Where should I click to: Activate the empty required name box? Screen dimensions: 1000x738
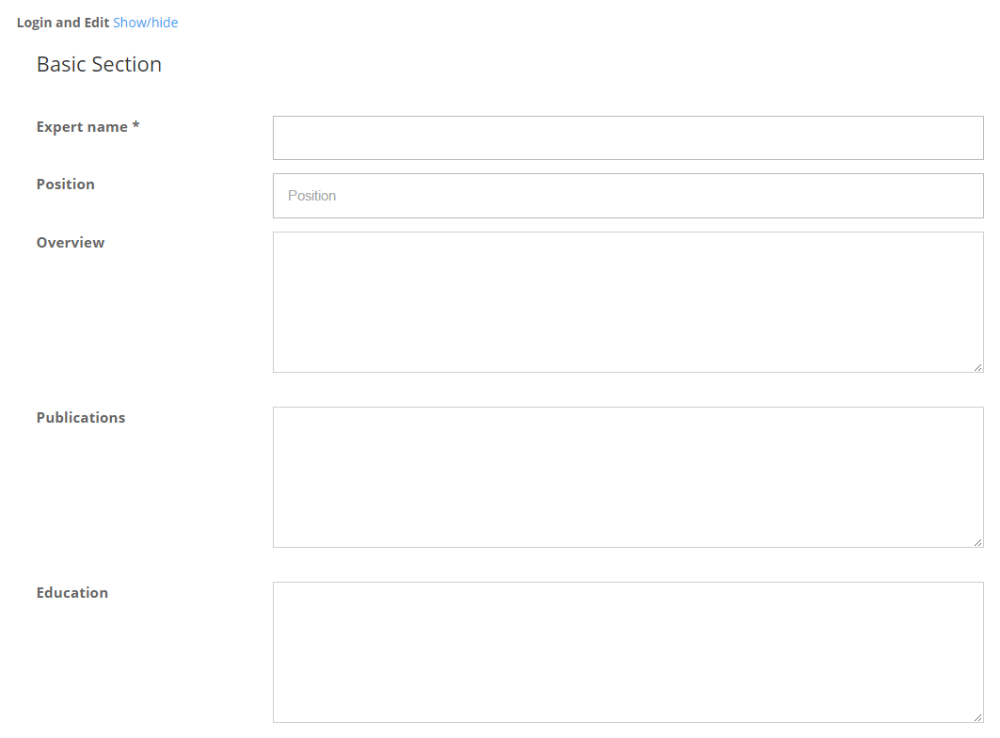click(627, 138)
